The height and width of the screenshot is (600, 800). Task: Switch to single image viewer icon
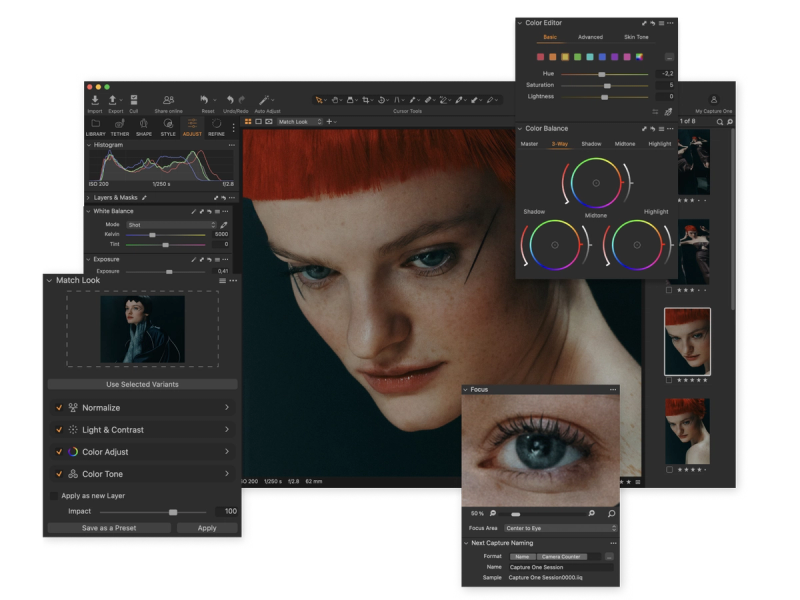point(258,121)
